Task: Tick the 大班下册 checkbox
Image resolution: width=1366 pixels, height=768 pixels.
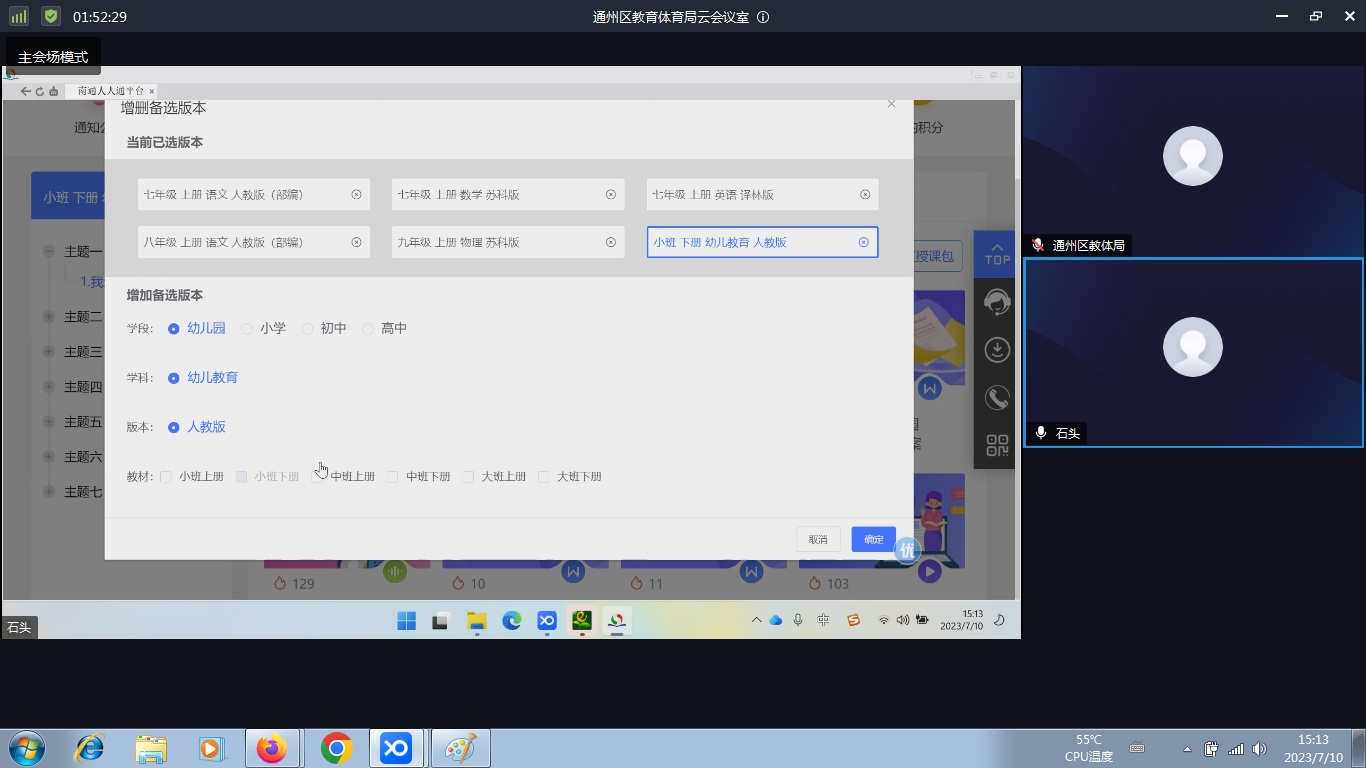Action: tap(544, 477)
